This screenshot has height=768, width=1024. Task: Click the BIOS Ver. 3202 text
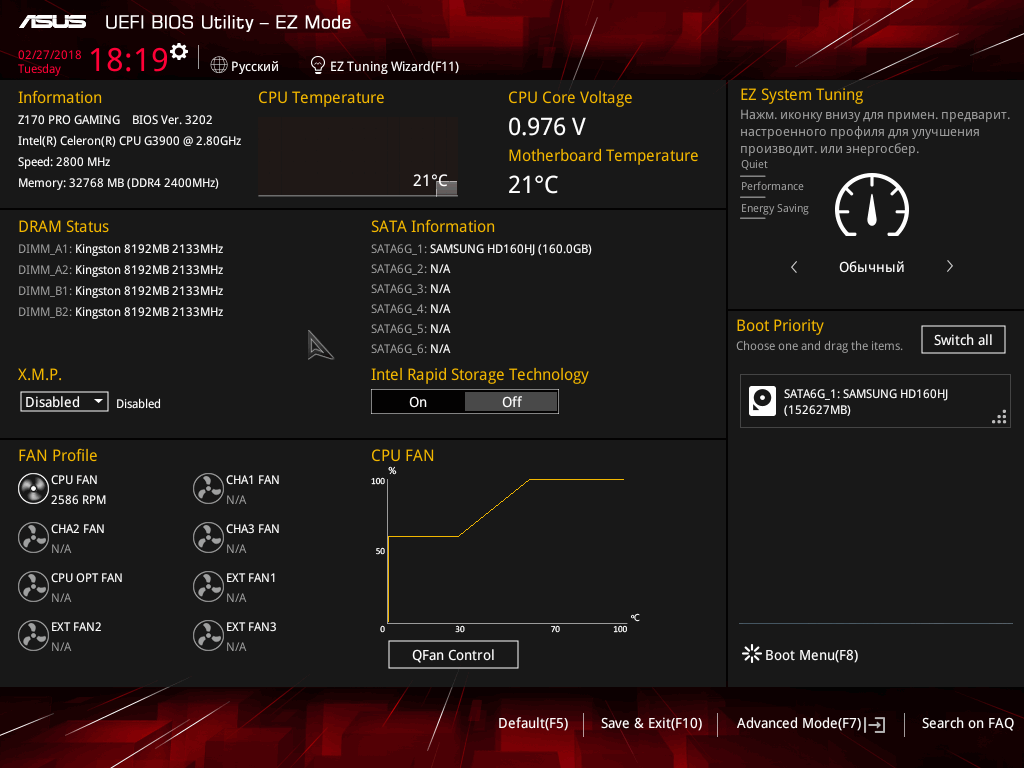pyautogui.click(x=172, y=120)
